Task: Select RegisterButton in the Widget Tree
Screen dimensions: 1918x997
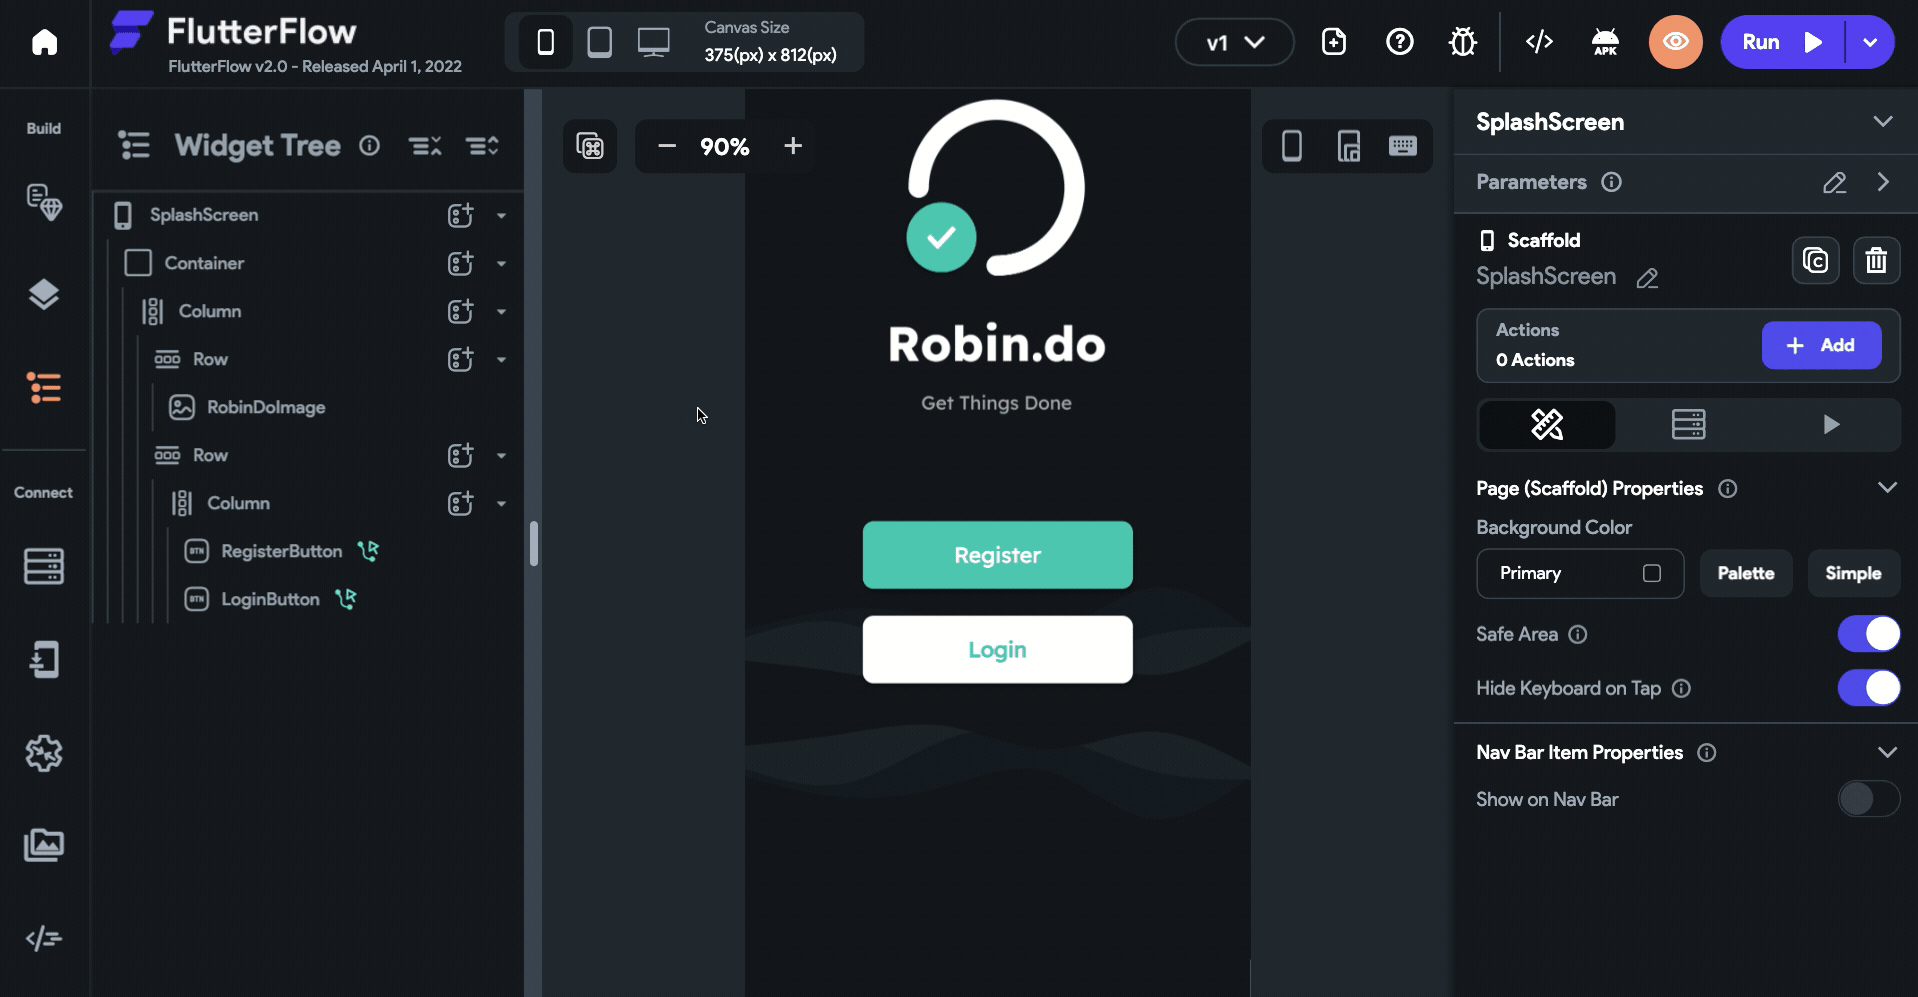Action: pos(280,551)
